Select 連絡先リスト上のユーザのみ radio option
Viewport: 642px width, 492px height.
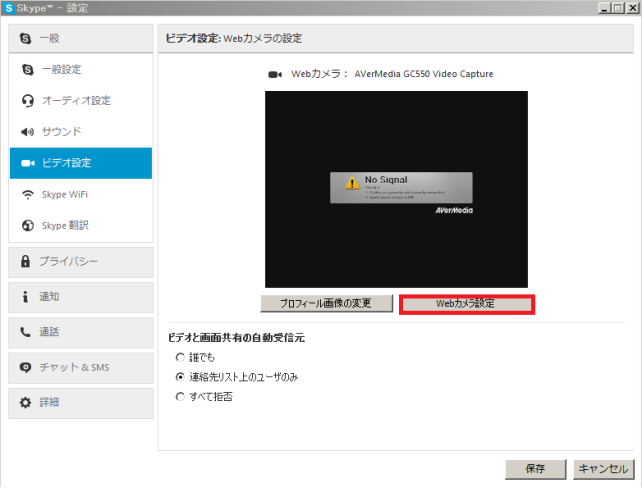(x=180, y=377)
